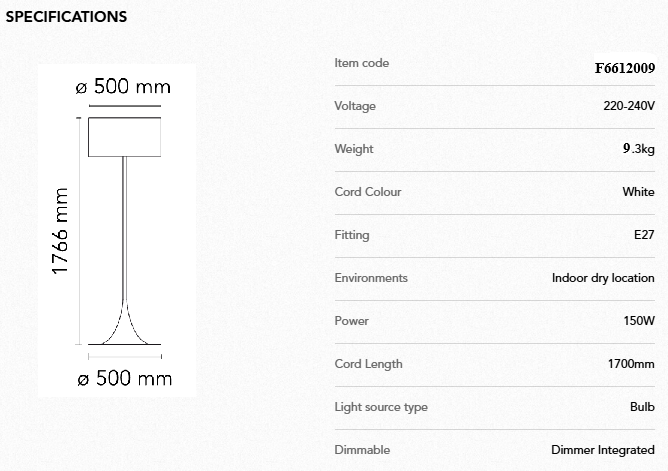Click the top ø 500 mm shade dimension
668x471 pixels.
(124, 87)
